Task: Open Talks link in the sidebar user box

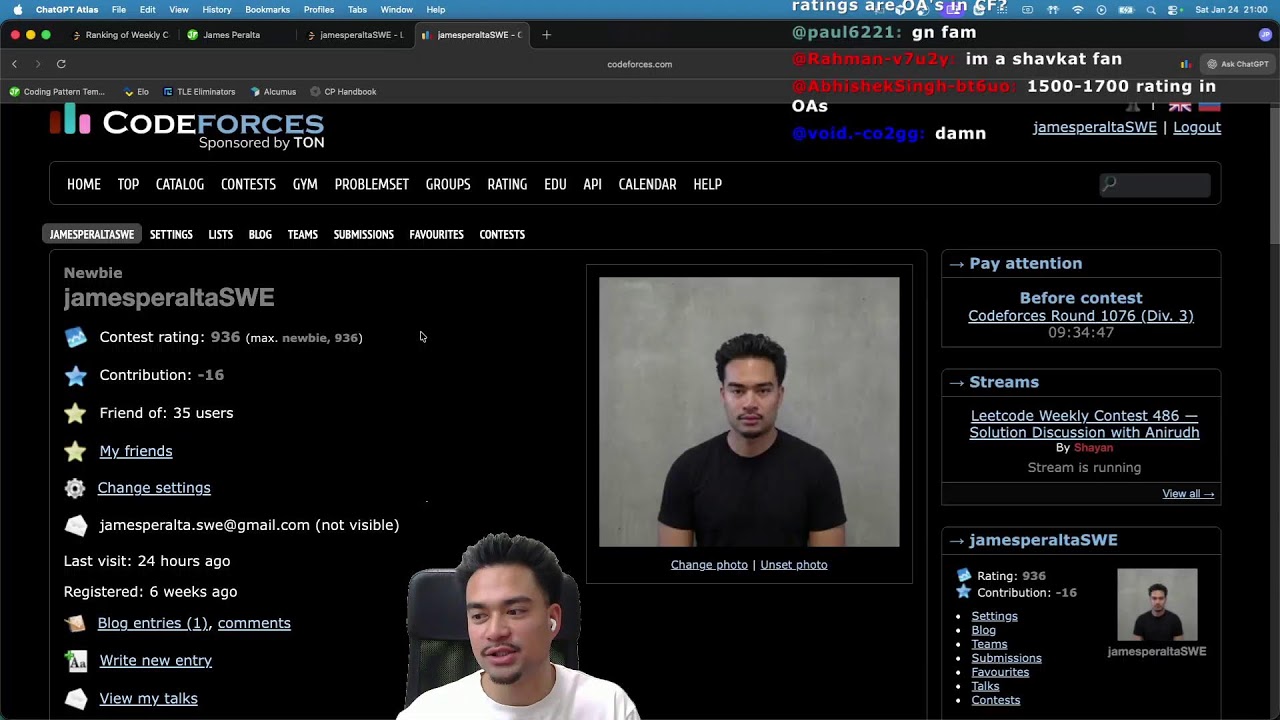Action: pyautogui.click(x=985, y=686)
